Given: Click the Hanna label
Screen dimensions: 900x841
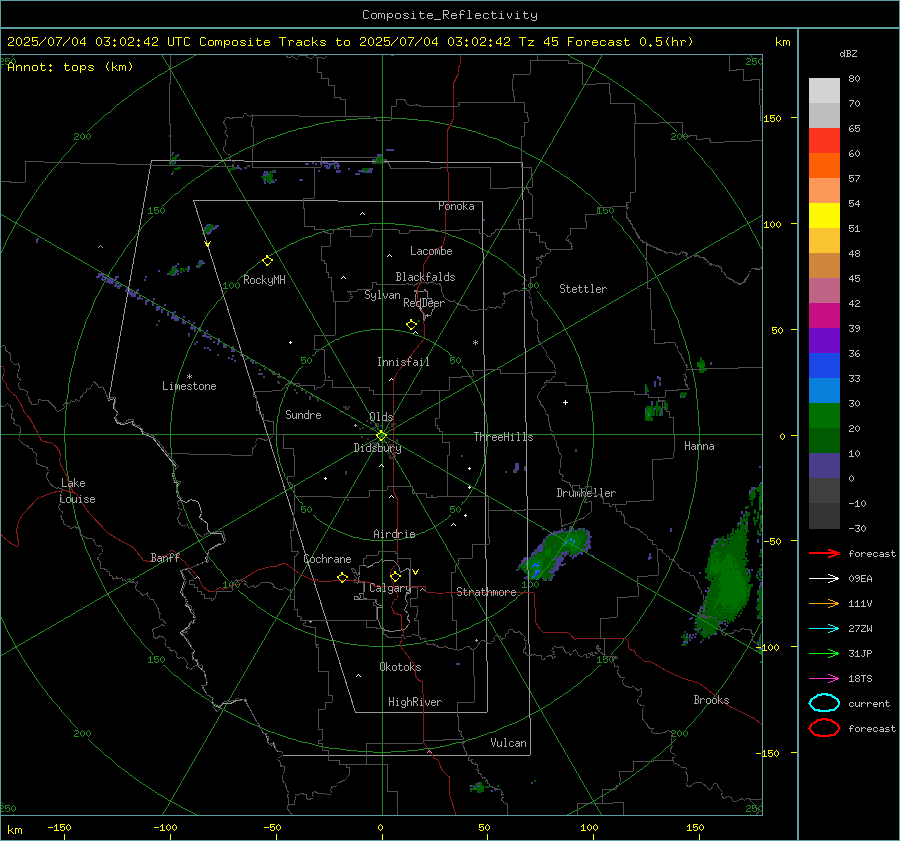Looking at the screenshot, I should tap(699, 446).
